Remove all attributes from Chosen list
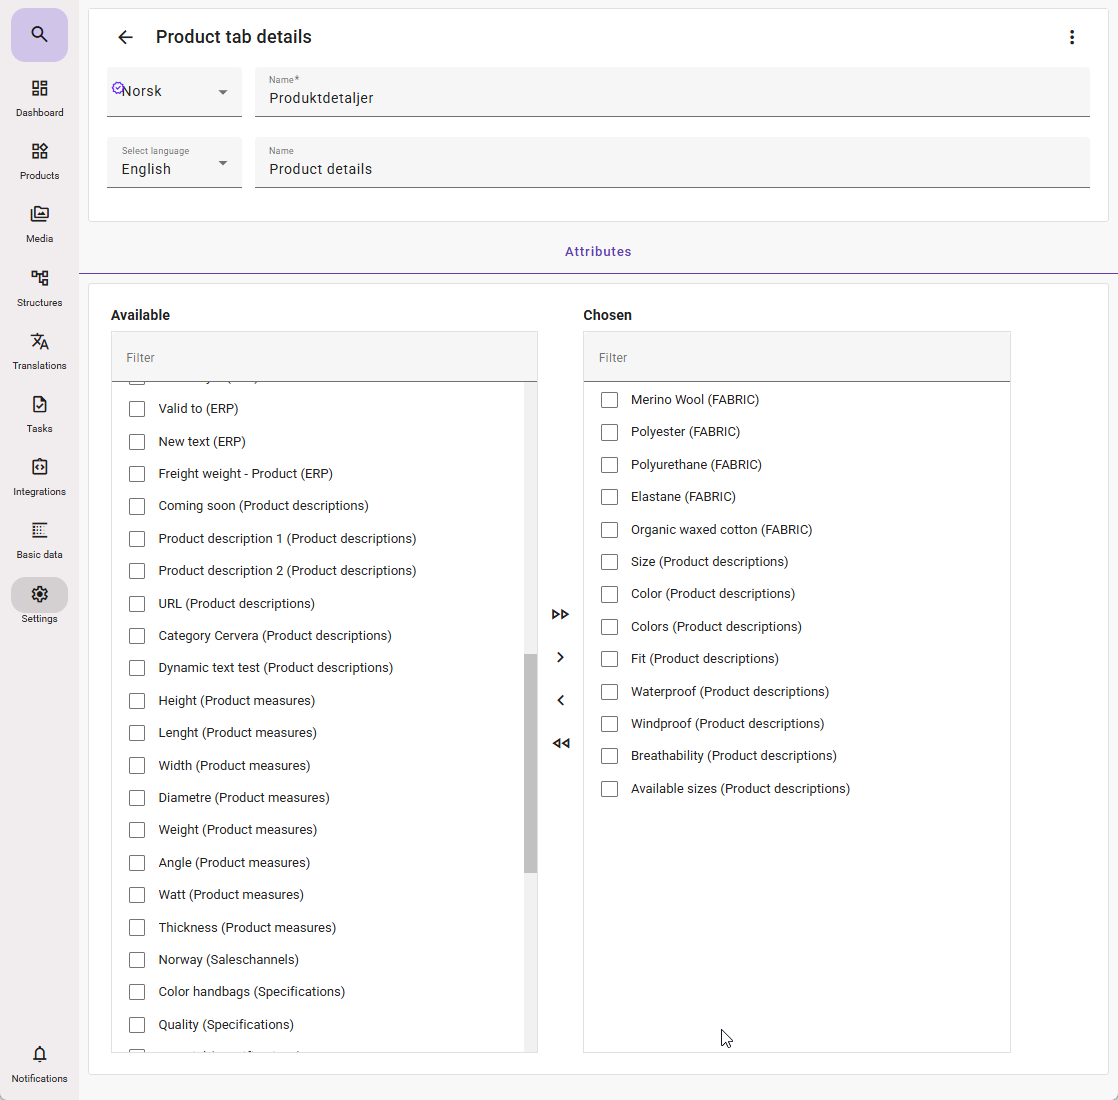 tap(560, 743)
